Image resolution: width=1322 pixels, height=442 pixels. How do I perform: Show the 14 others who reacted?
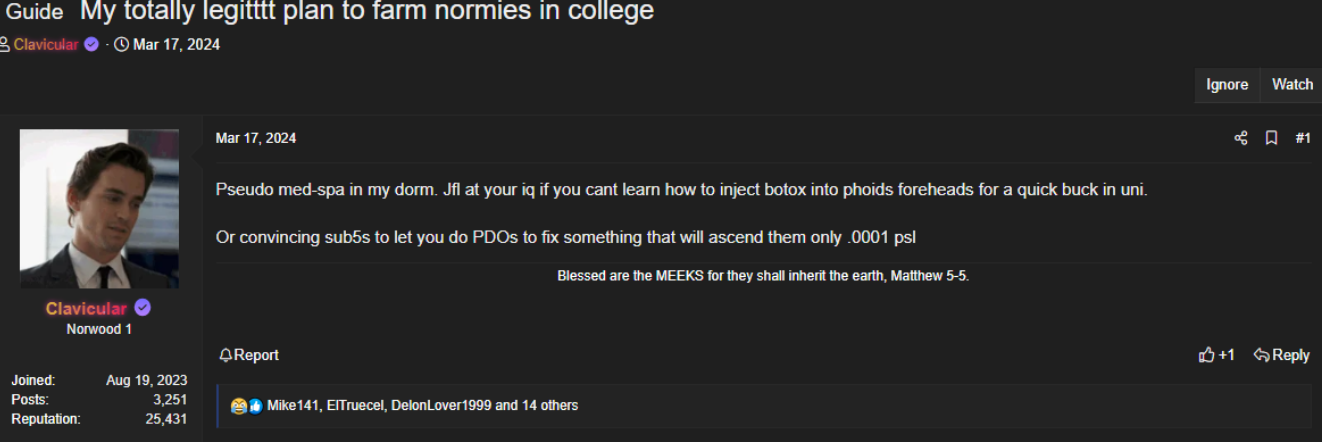pyautogui.click(x=549, y=406)
